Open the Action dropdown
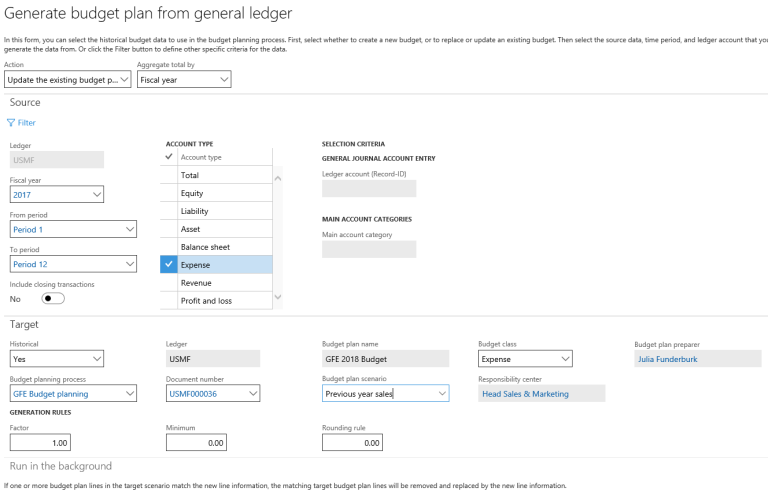Screen dimensions: 768x495 tap(68, 80)
